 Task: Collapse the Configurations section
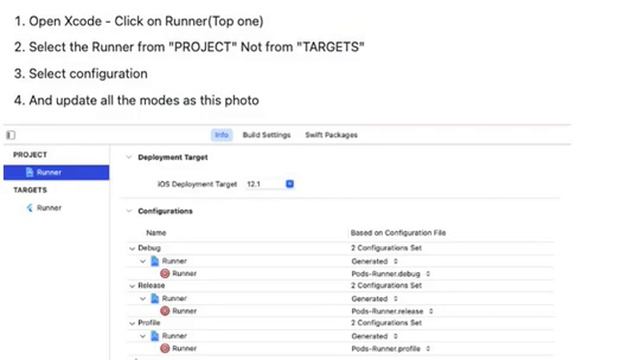tap(129, 211)
